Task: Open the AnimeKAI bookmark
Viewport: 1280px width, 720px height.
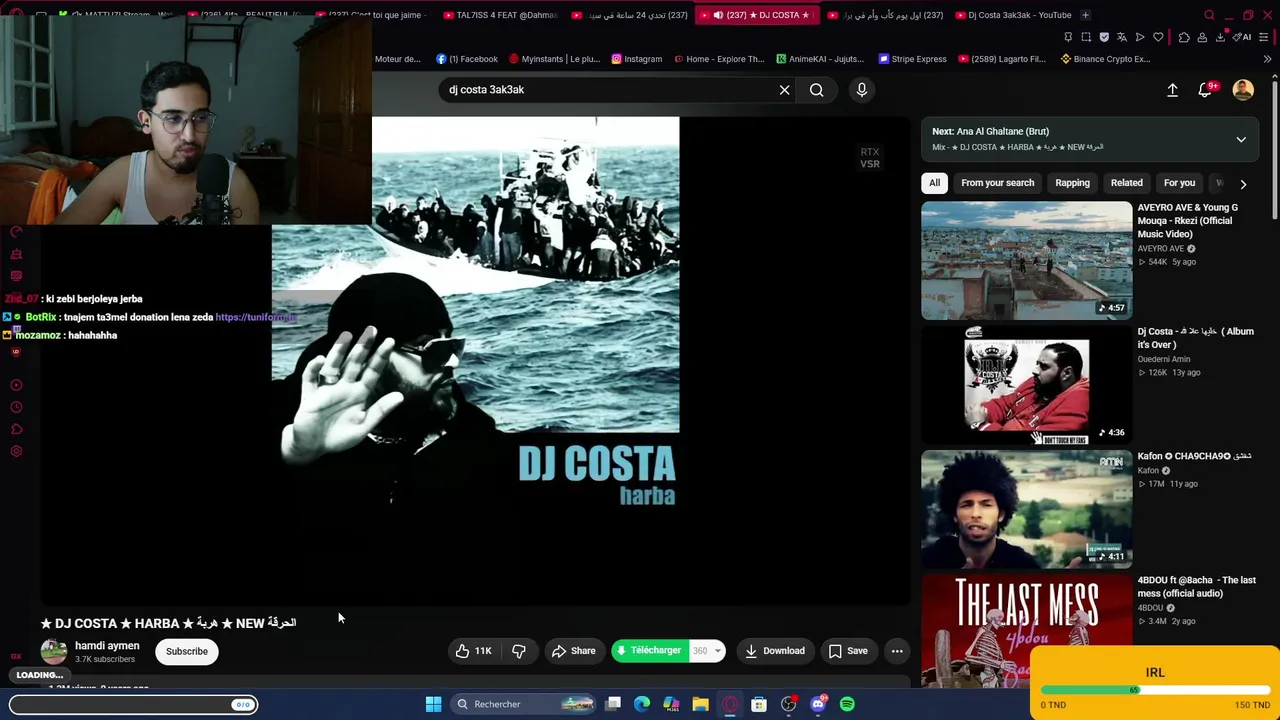Action: (819, 59)
